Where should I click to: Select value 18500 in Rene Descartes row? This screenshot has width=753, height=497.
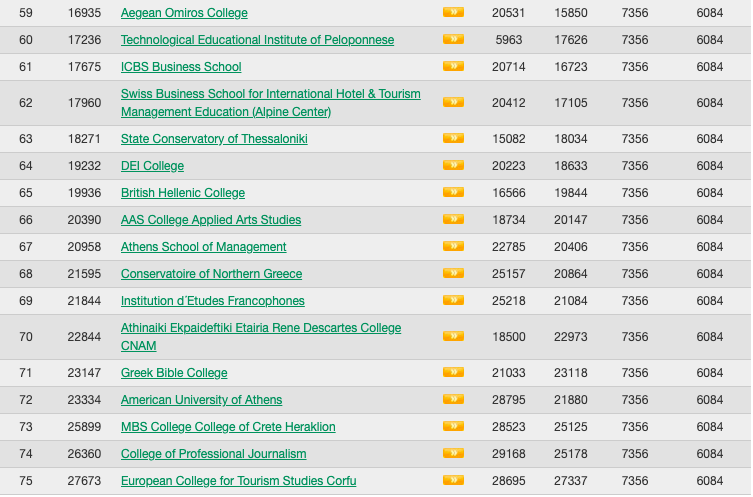click(x=509, y=337)
